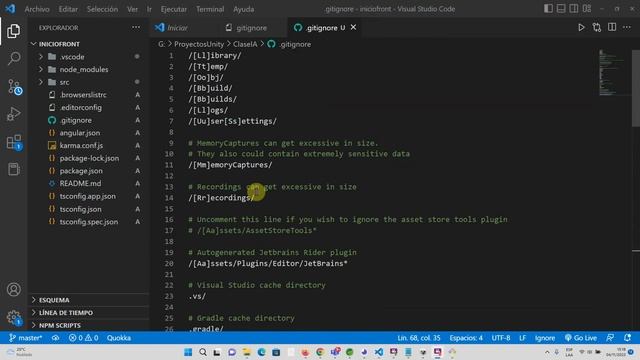This screenshot has width=640, height=360.
Task: Change language mode Ignore indicator
Action: coord(545,338)
